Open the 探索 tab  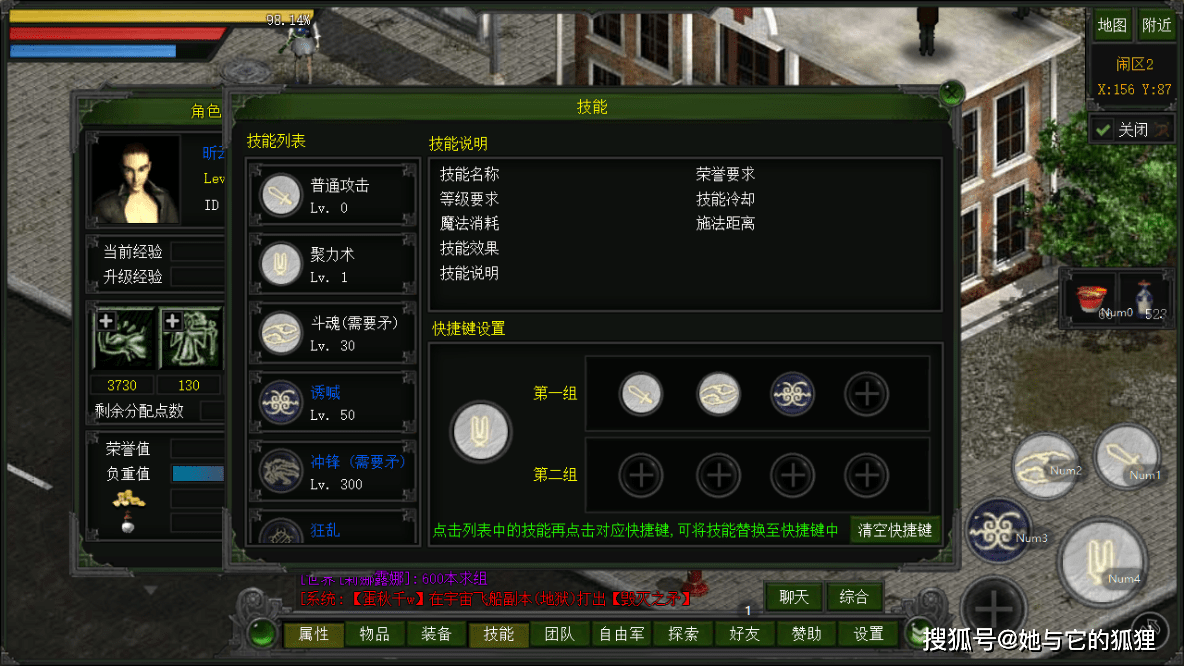coord(683,634)
